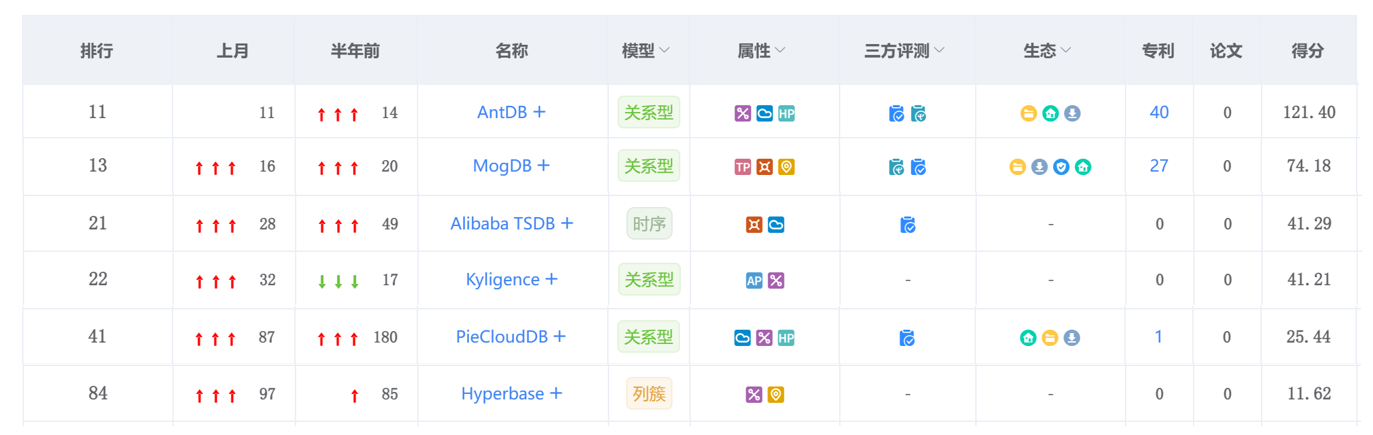Viewport: 1373px width, 435px height.
Task: Click the gray download icon for PieCloudDB
Action: pyautogui.click(x=1072, y=338)
